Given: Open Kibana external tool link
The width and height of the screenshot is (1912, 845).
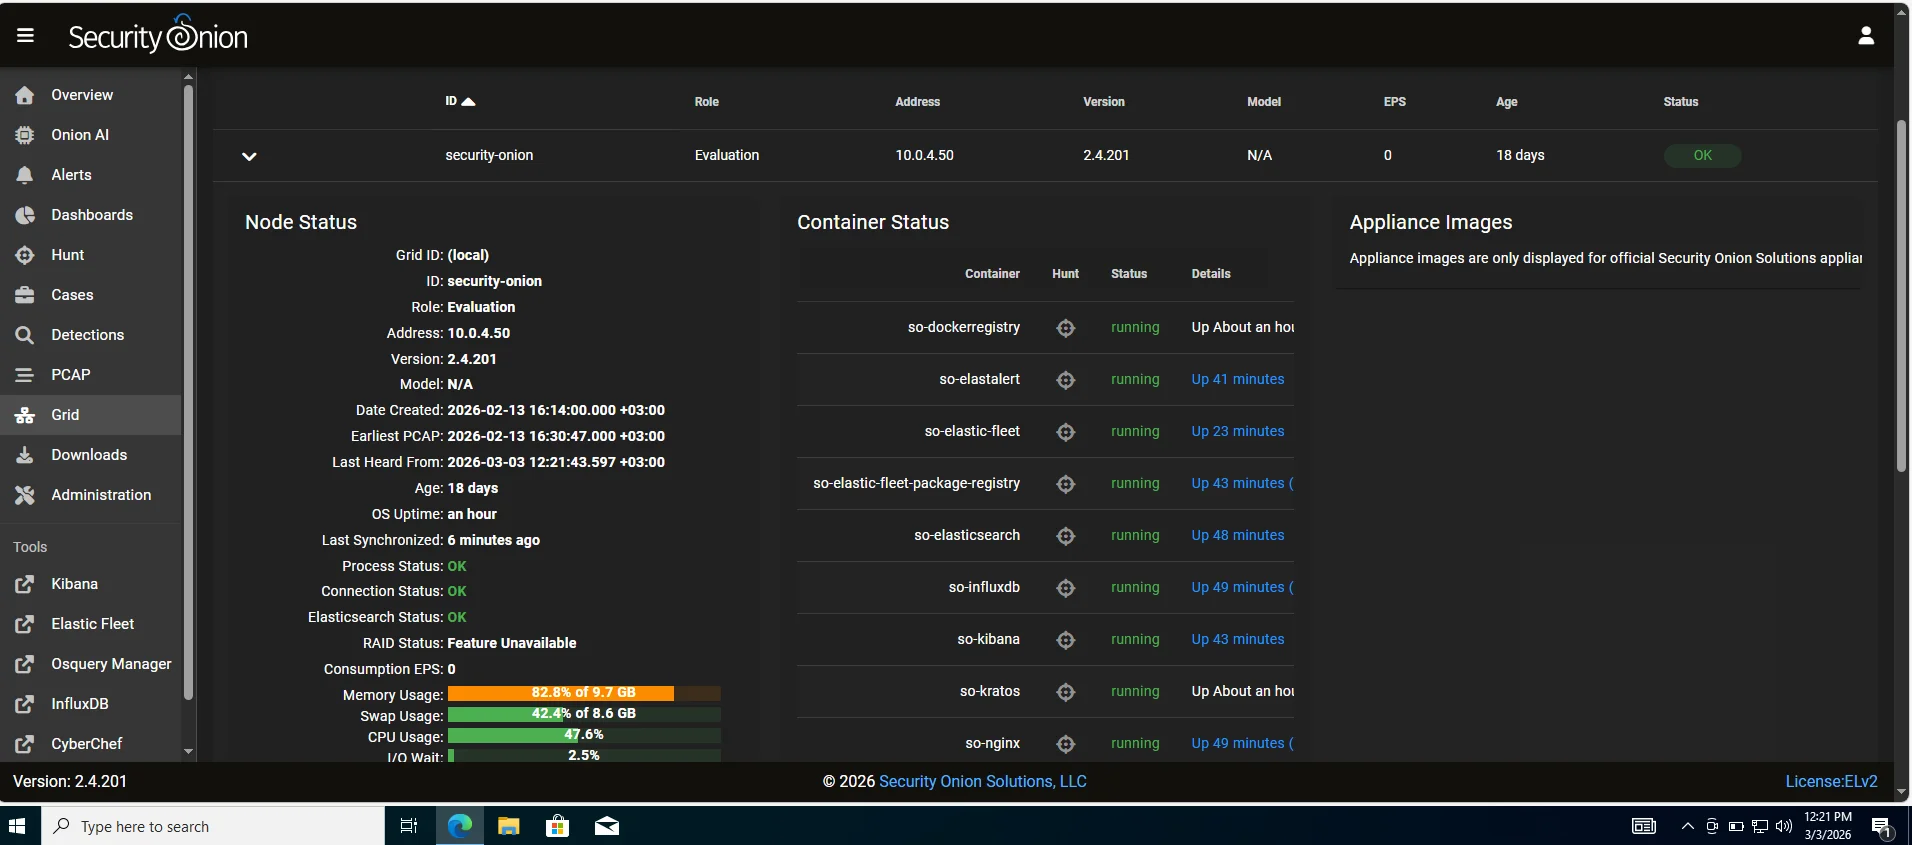Looking at the screenshot, I should click(x=74, y=584).
